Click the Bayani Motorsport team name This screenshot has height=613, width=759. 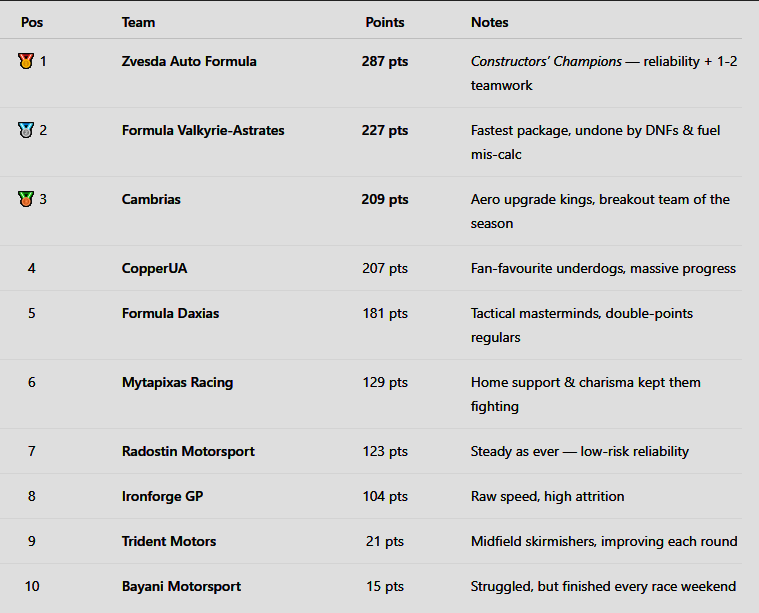coord(181,586)
